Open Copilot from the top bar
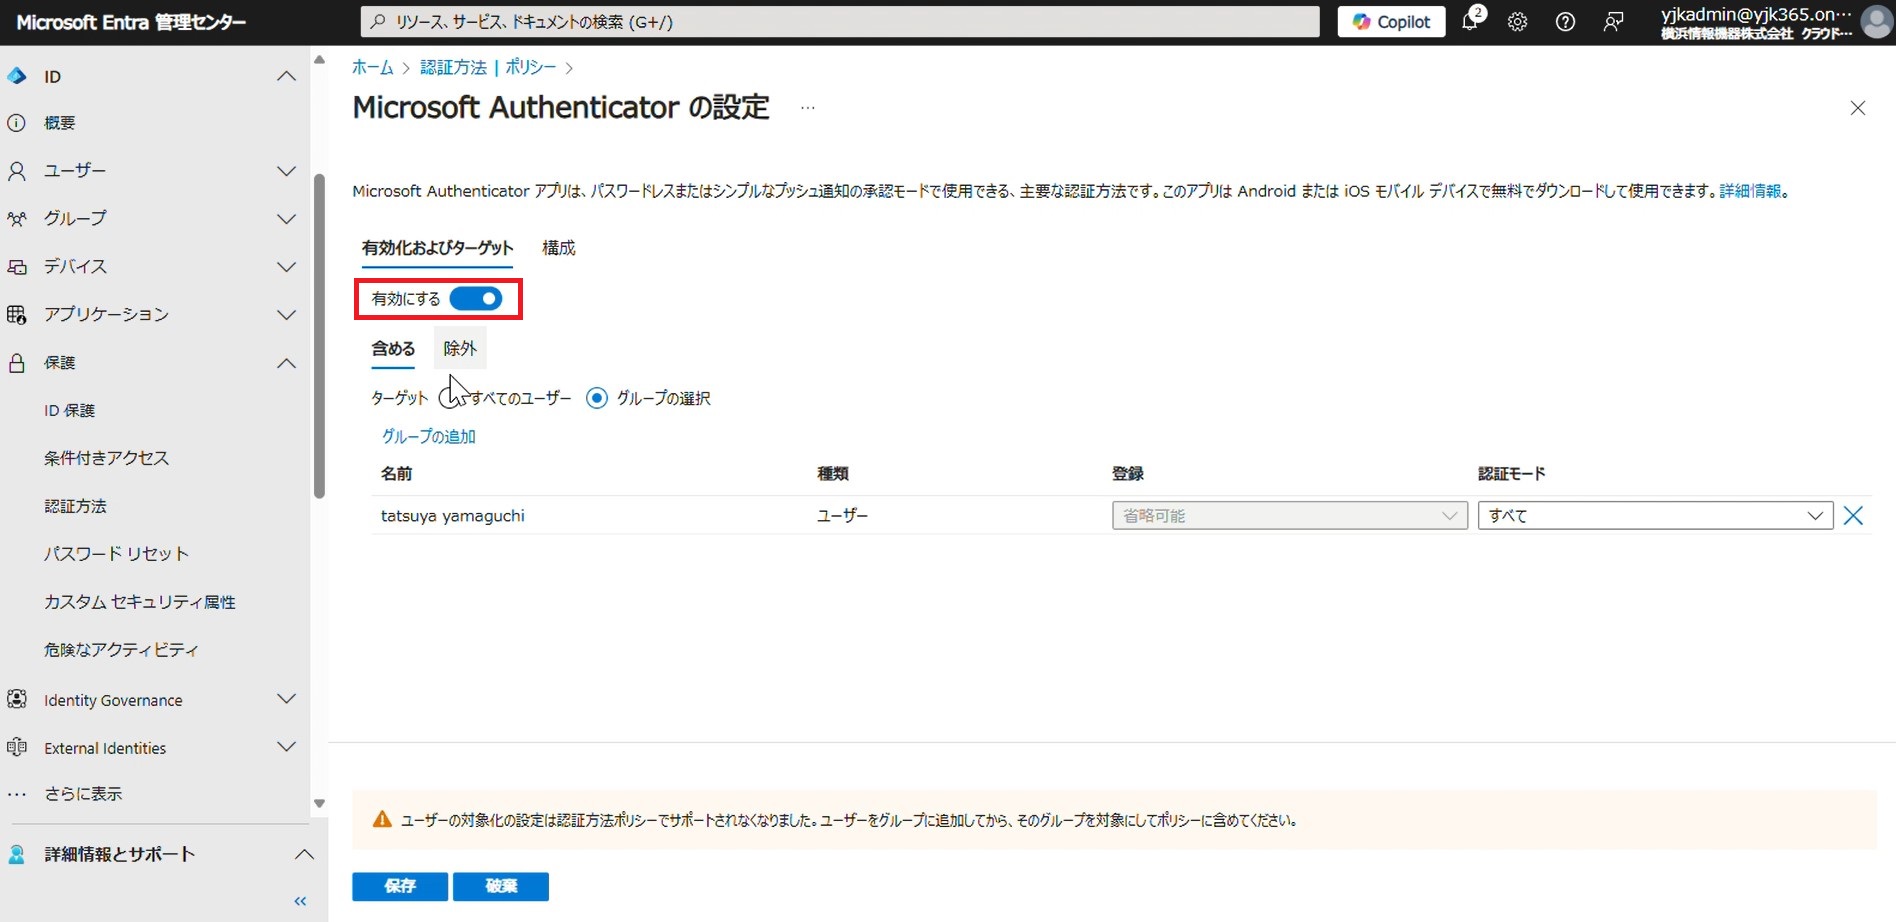1896x922 pixels. pyautogui.click(x=1391, y=22)
